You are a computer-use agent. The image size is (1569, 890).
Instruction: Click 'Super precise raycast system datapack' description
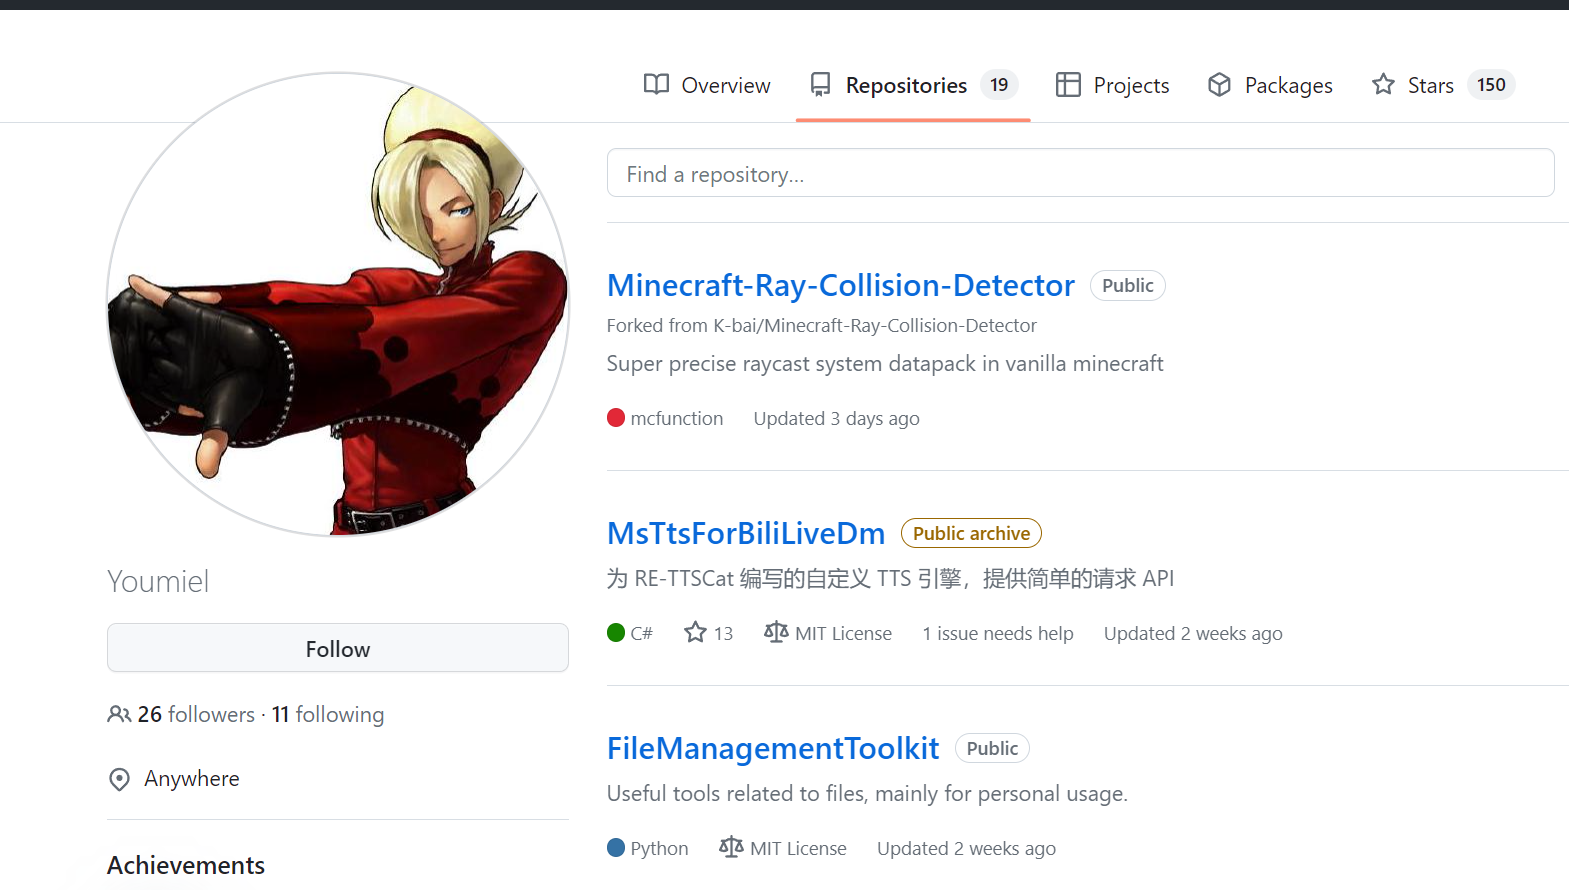885,364
